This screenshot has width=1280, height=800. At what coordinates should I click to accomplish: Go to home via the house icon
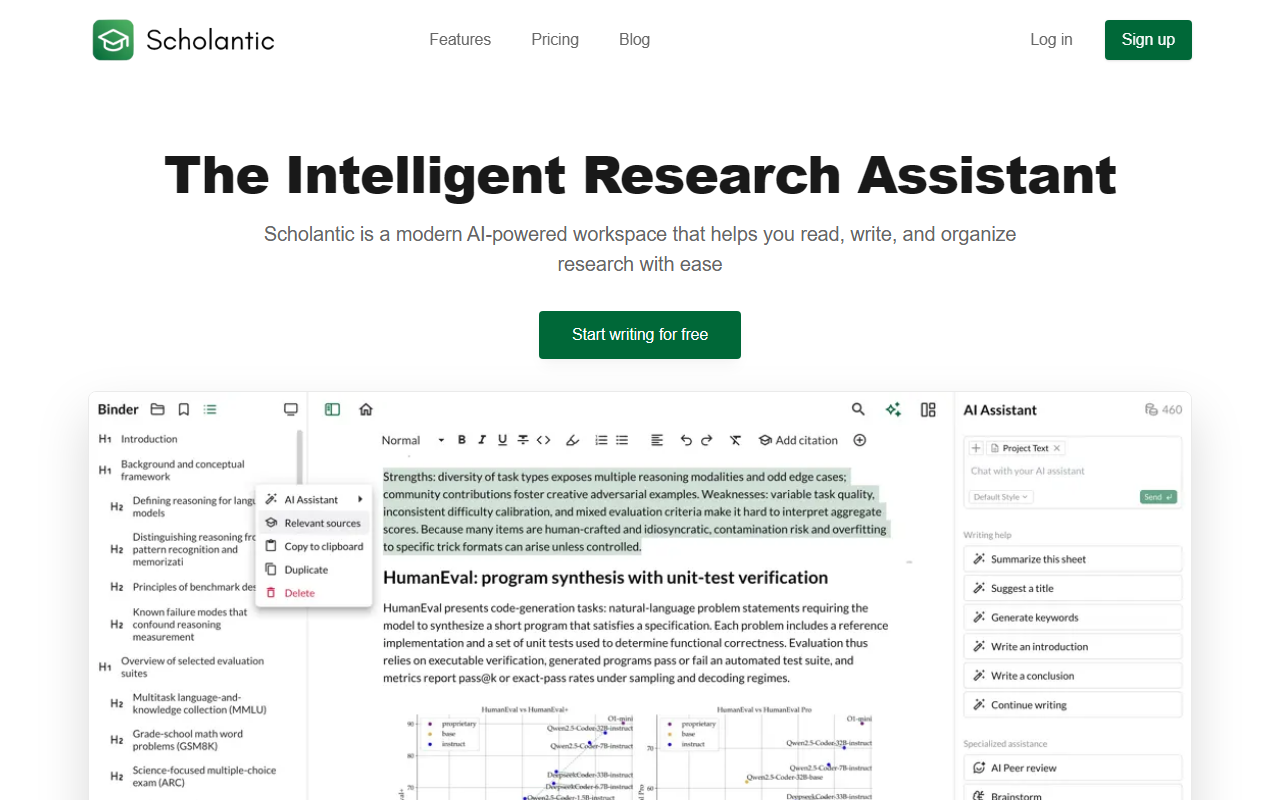pyautogui.click(x=366, y=409)
